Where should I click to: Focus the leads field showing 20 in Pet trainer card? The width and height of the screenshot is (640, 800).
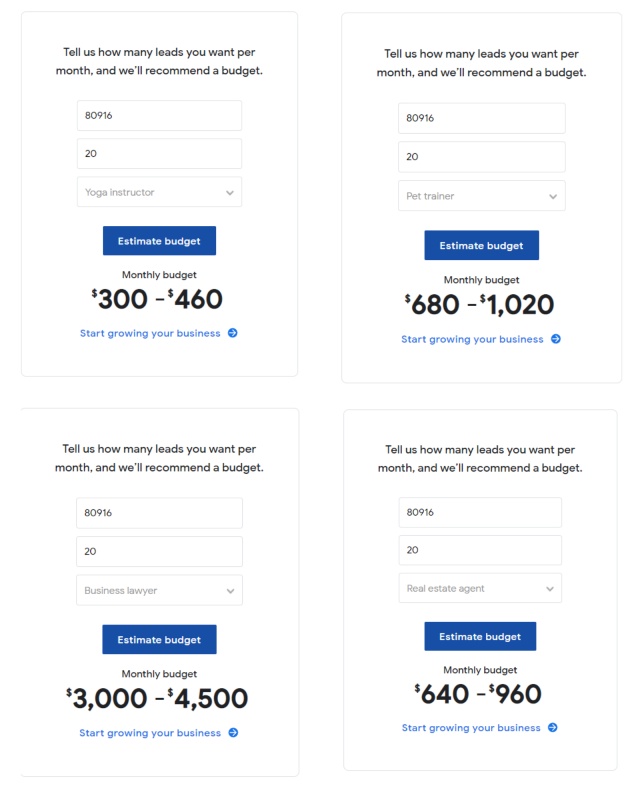point(482,157)
